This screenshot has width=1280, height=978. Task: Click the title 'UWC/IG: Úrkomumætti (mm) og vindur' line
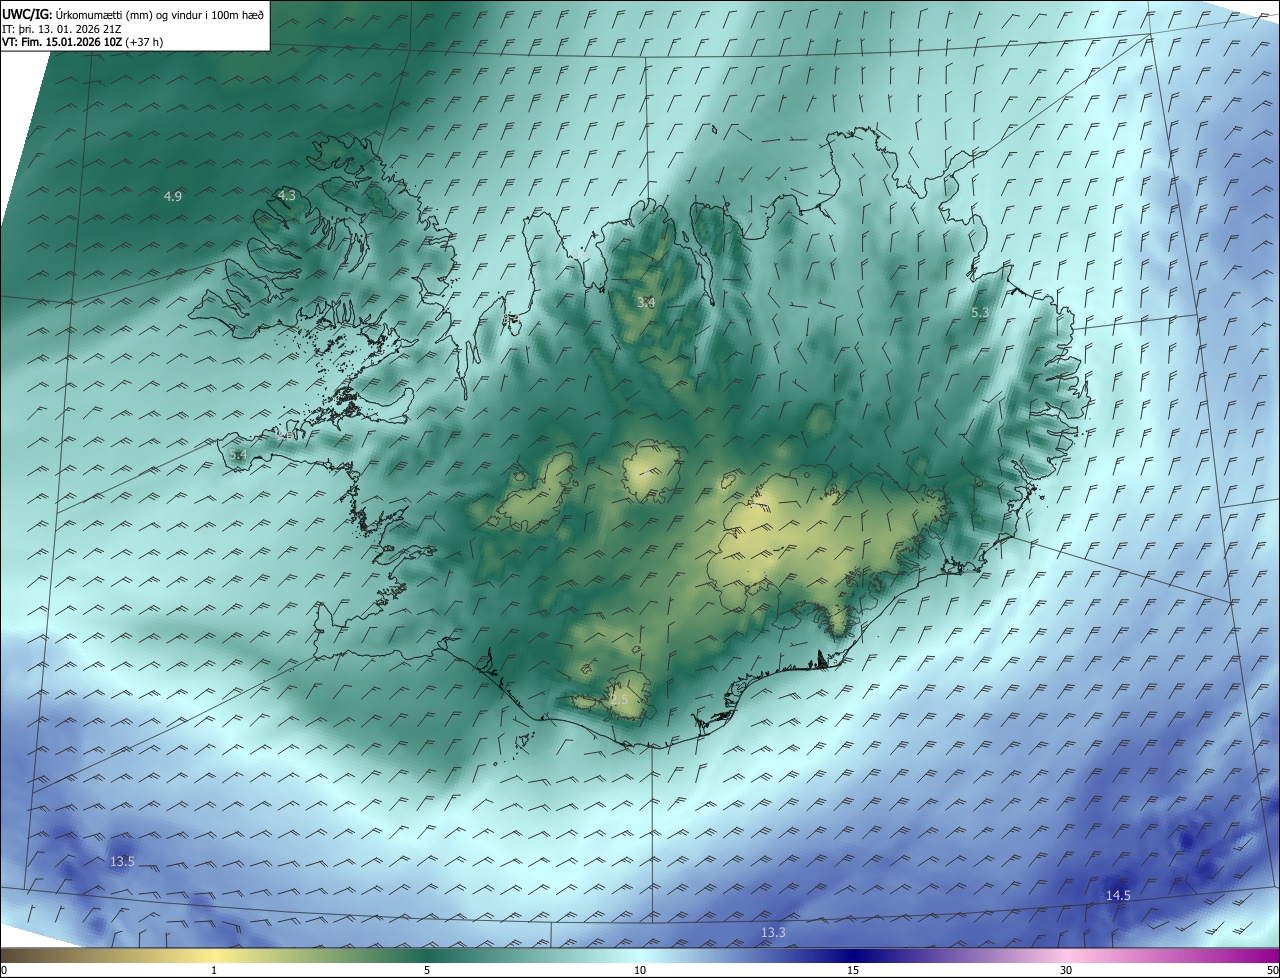pyautogui.click(x=133, y=14)
